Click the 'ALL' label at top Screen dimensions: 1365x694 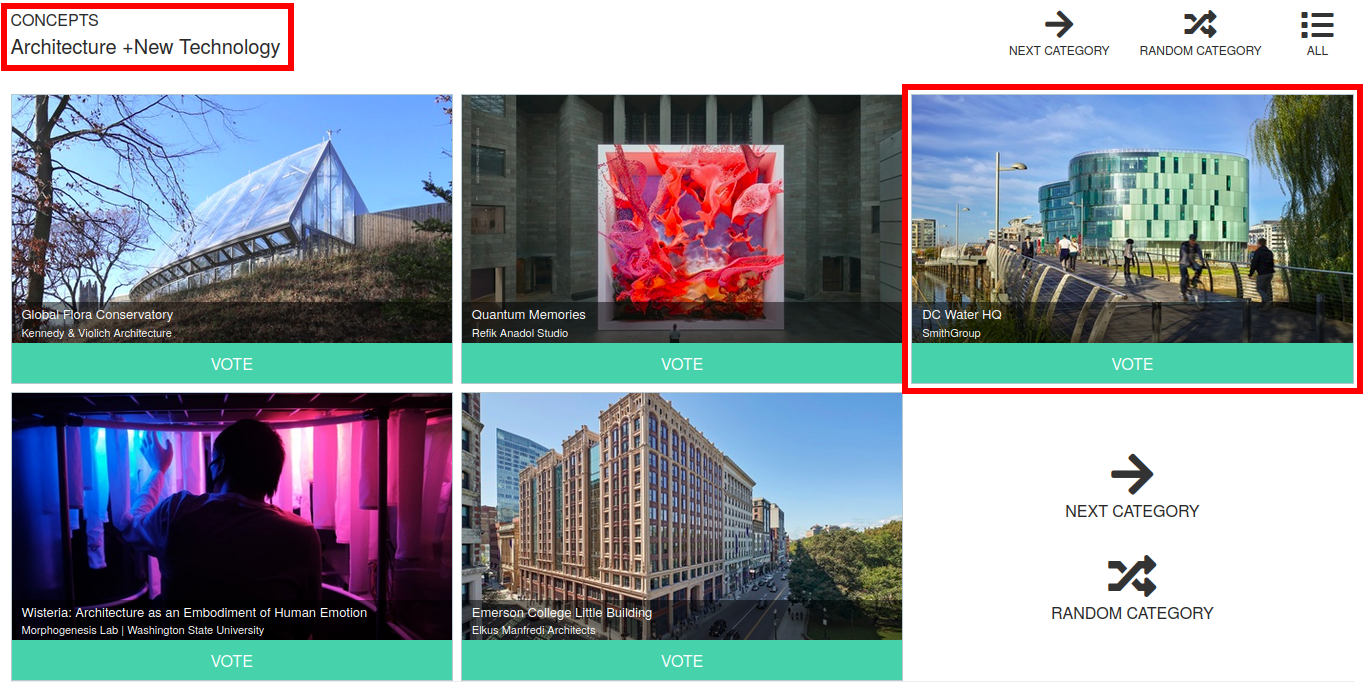1317,51
